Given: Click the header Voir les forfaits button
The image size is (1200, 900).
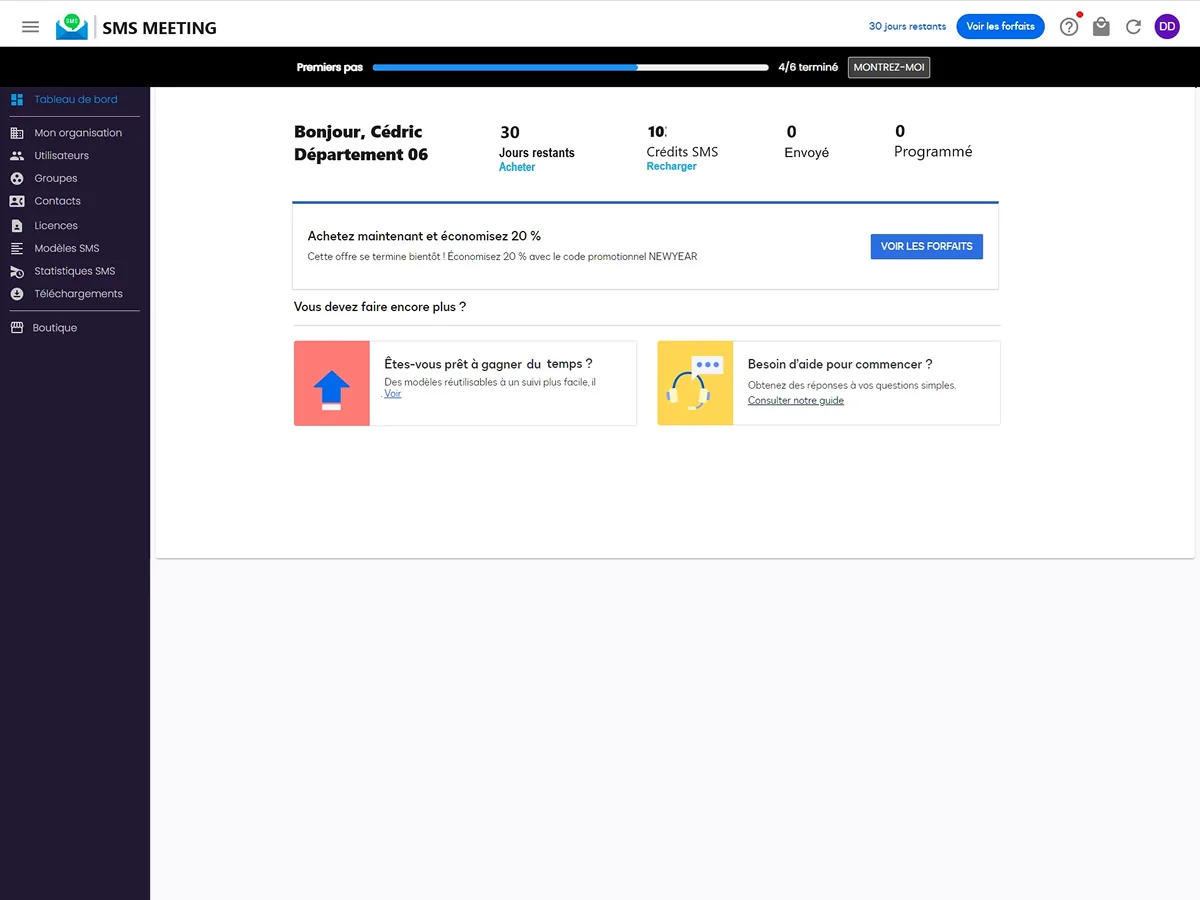Looking at the screenshot, I should 1000,27.
